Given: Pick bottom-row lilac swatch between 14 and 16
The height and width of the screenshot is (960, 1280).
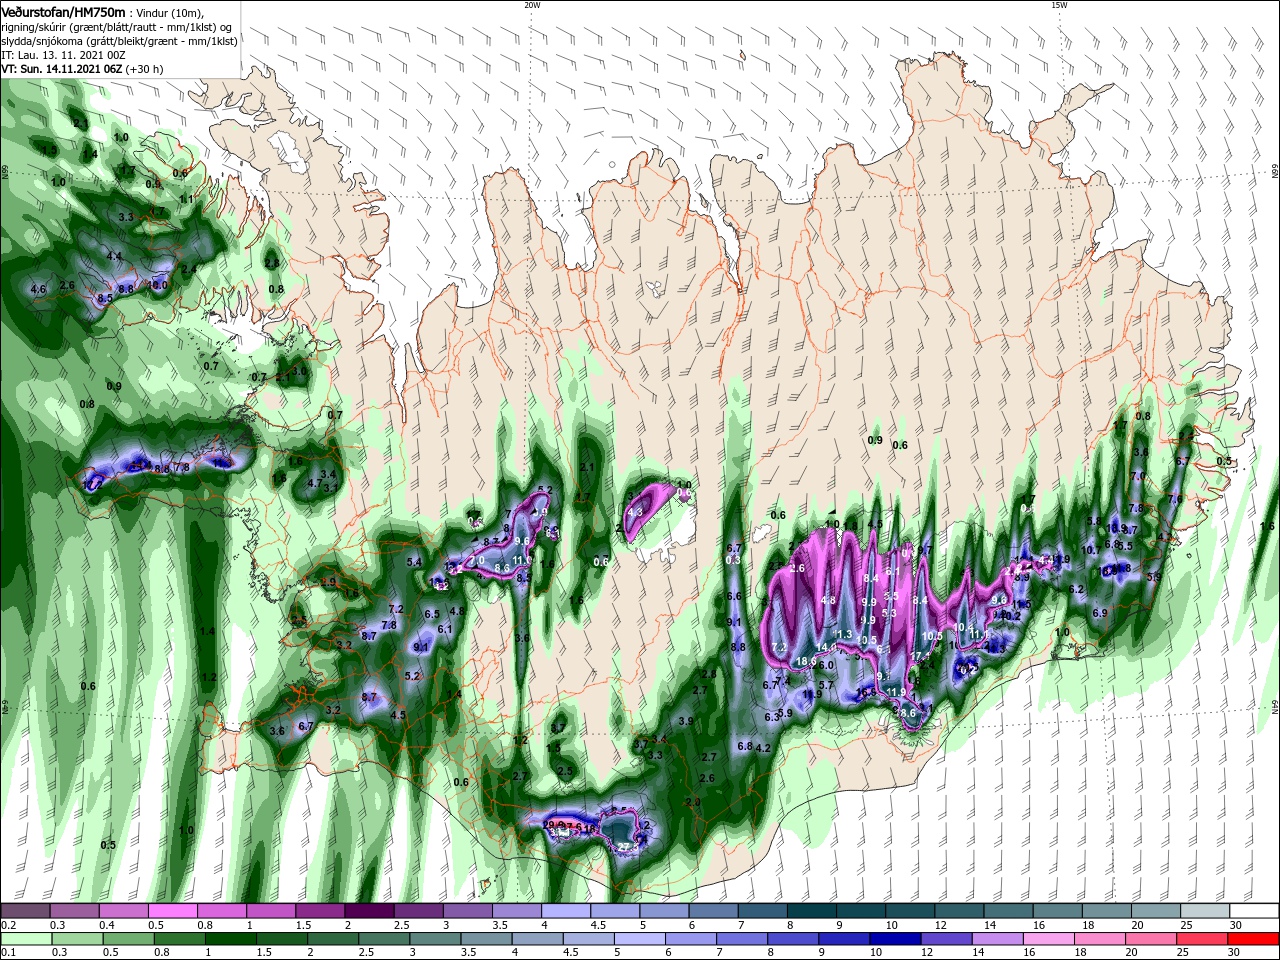Looking at the screenshot, I should tap(998, 939).
